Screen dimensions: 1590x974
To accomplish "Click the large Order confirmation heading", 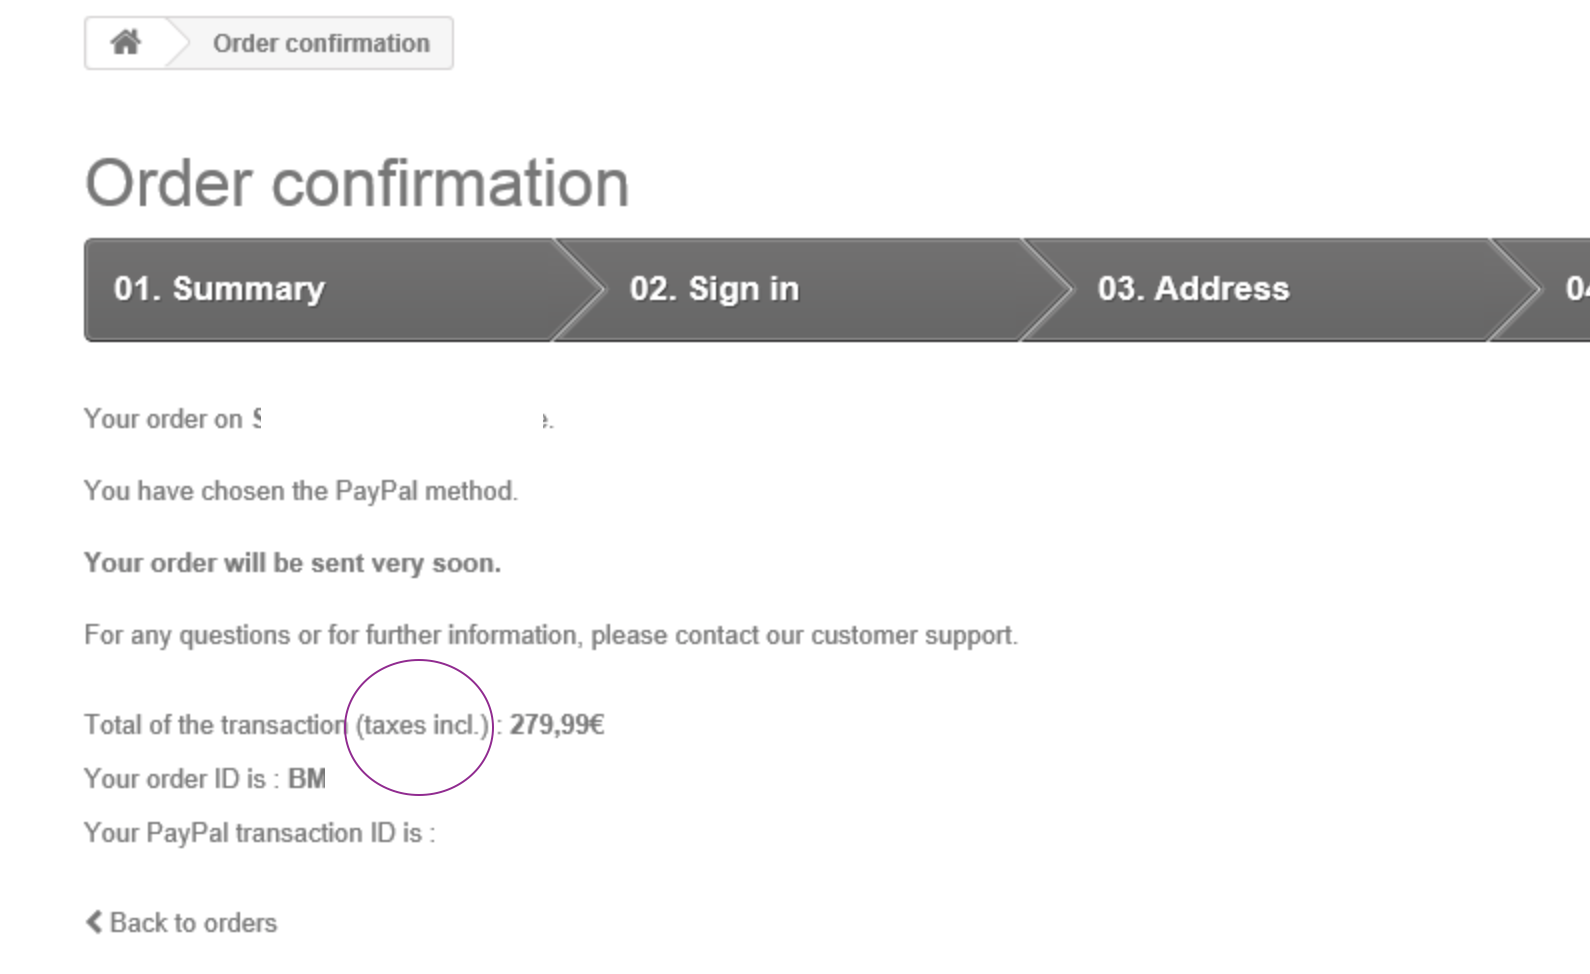I will click(x=357, y=183).
